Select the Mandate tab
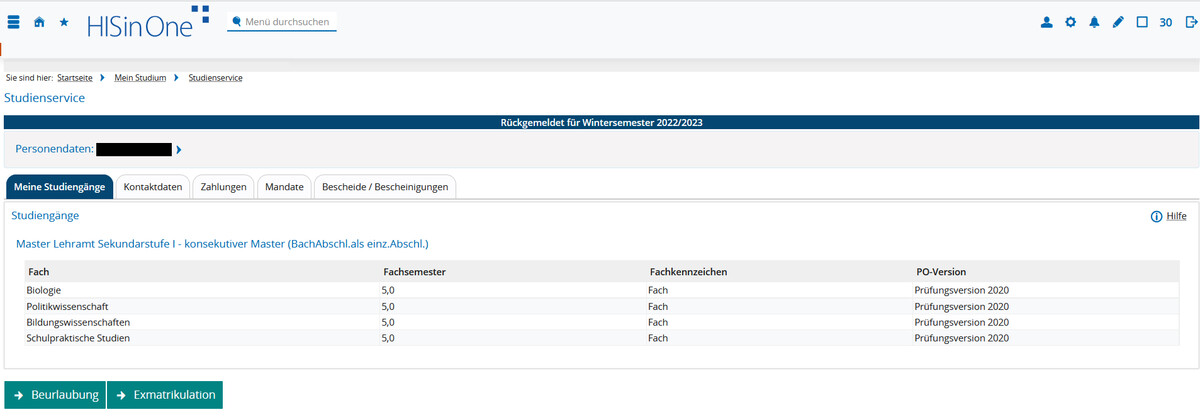Screen dimensions: 1200x417 coord(284,187)
